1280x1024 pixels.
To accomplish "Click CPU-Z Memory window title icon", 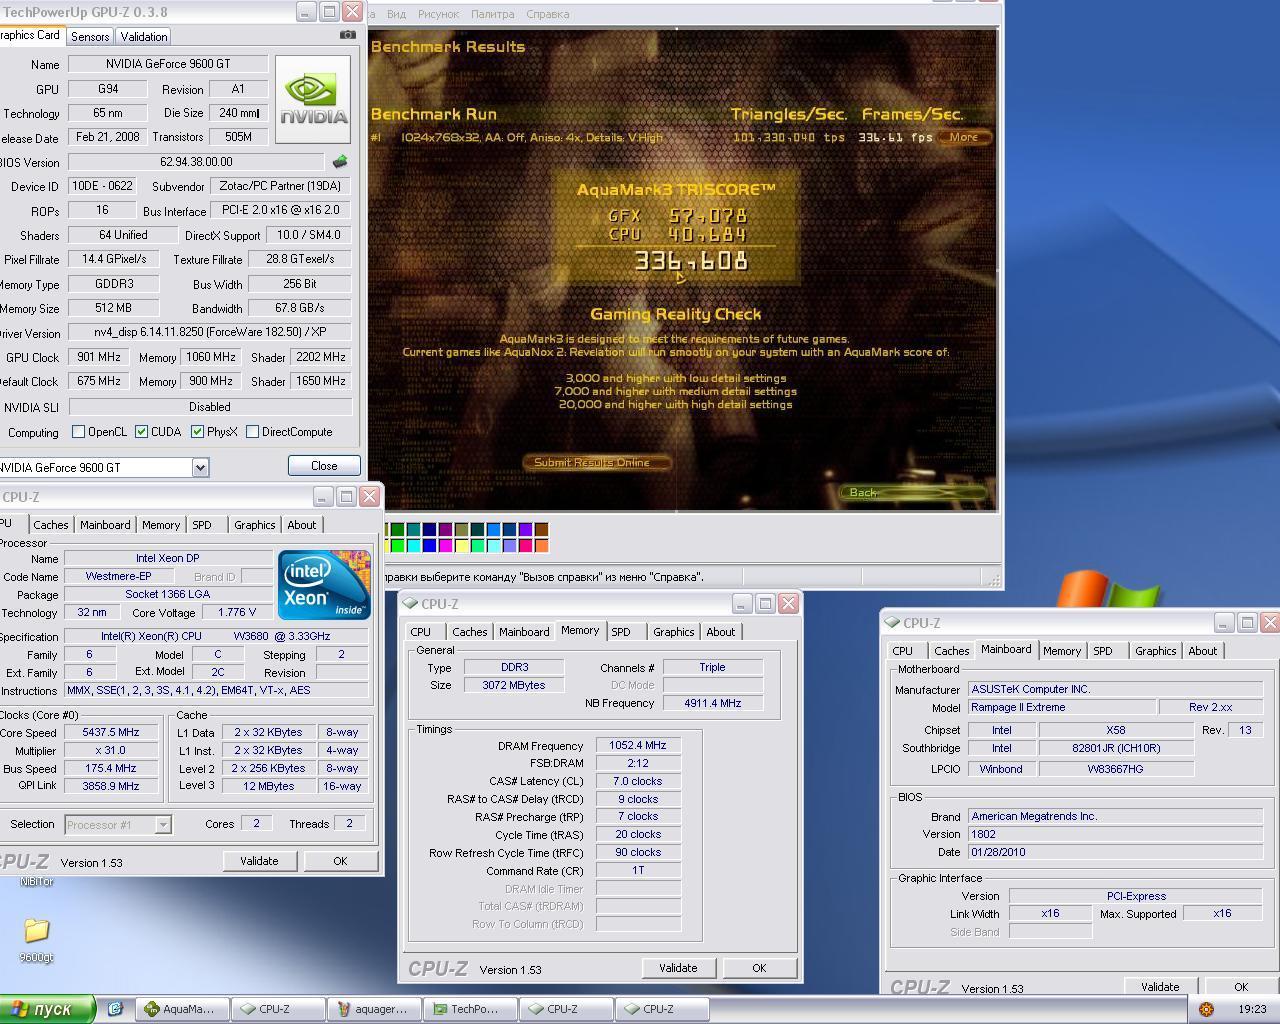I will [x=410, y=604].
